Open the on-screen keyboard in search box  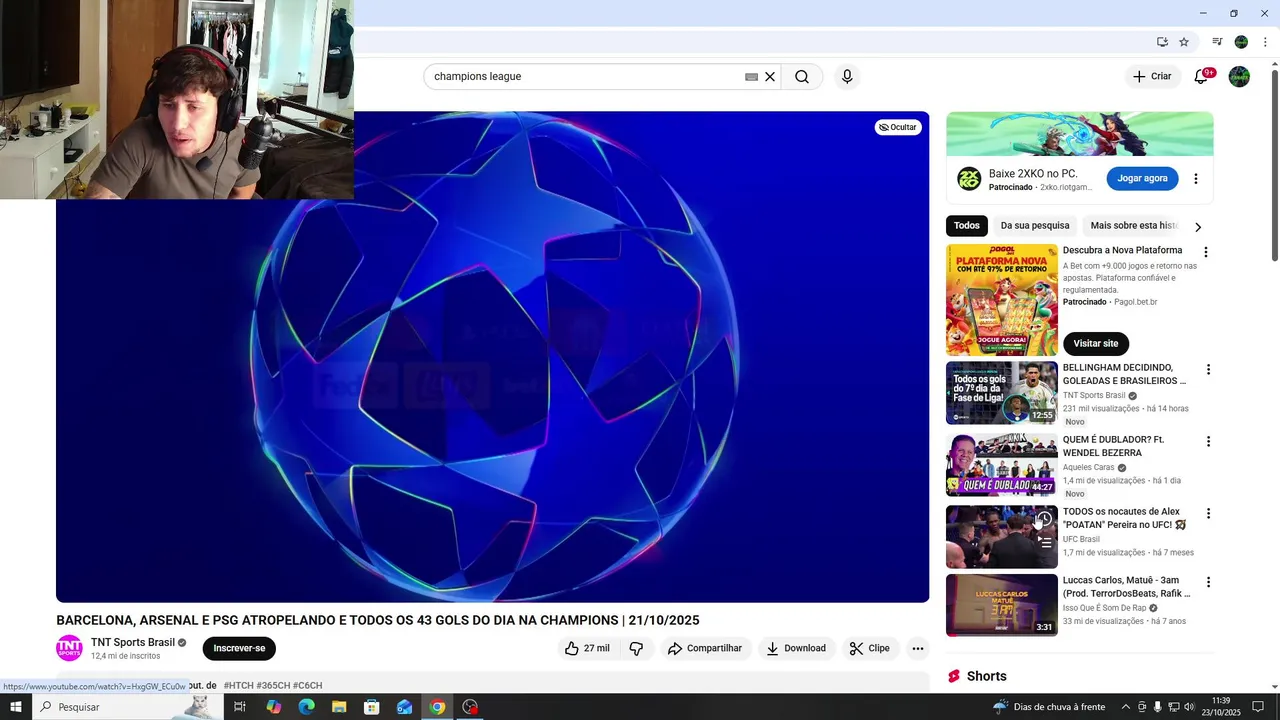coord(751,77)
